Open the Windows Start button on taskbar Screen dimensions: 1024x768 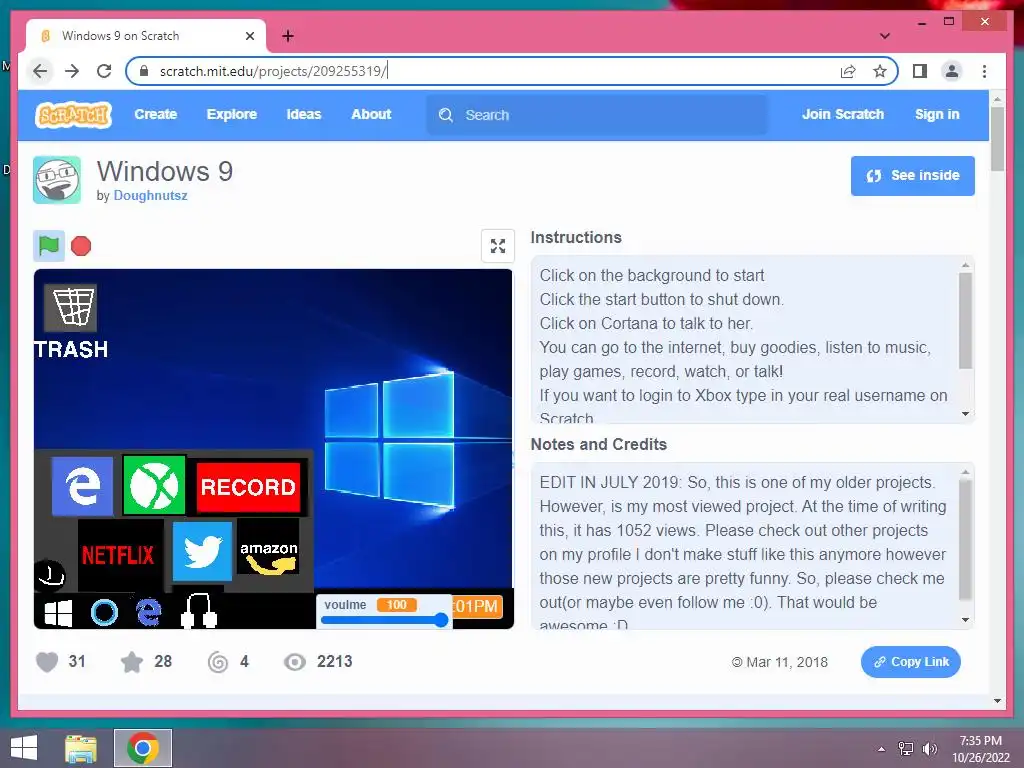[24, 748]
